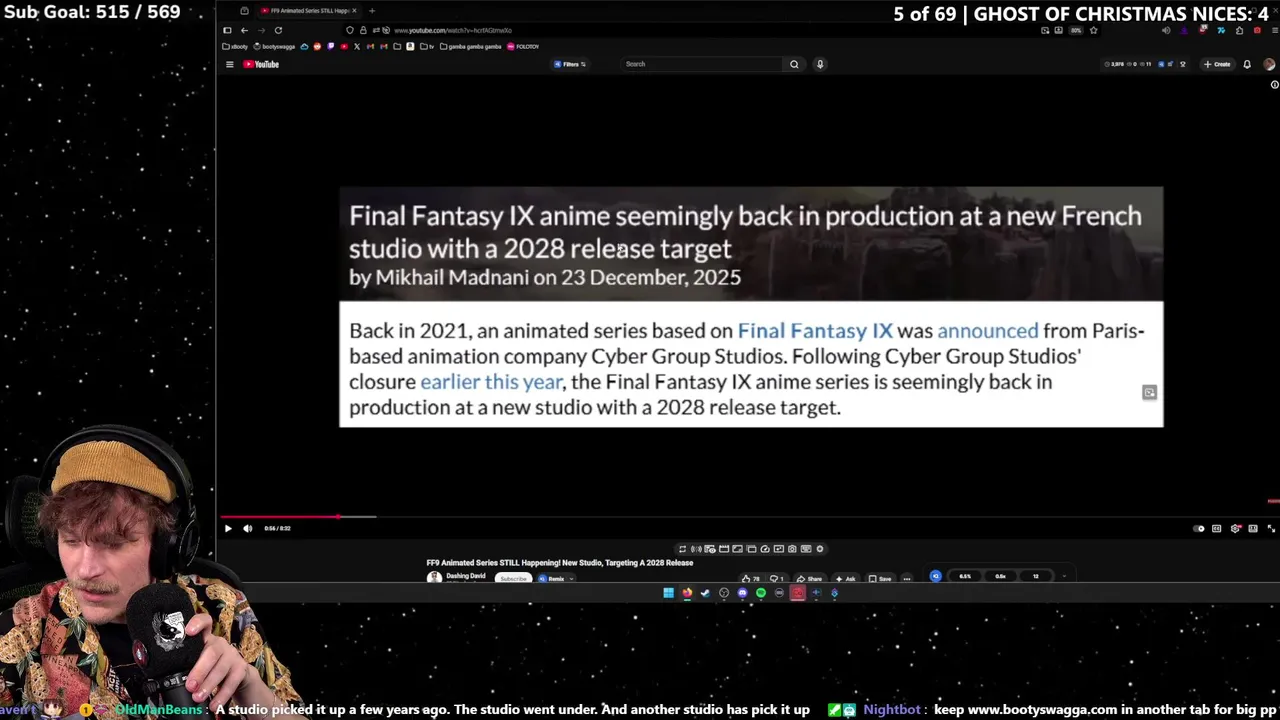Go back with browser back arrow
This screenshot has height=720, width=1280.
(x=244, y=30)
